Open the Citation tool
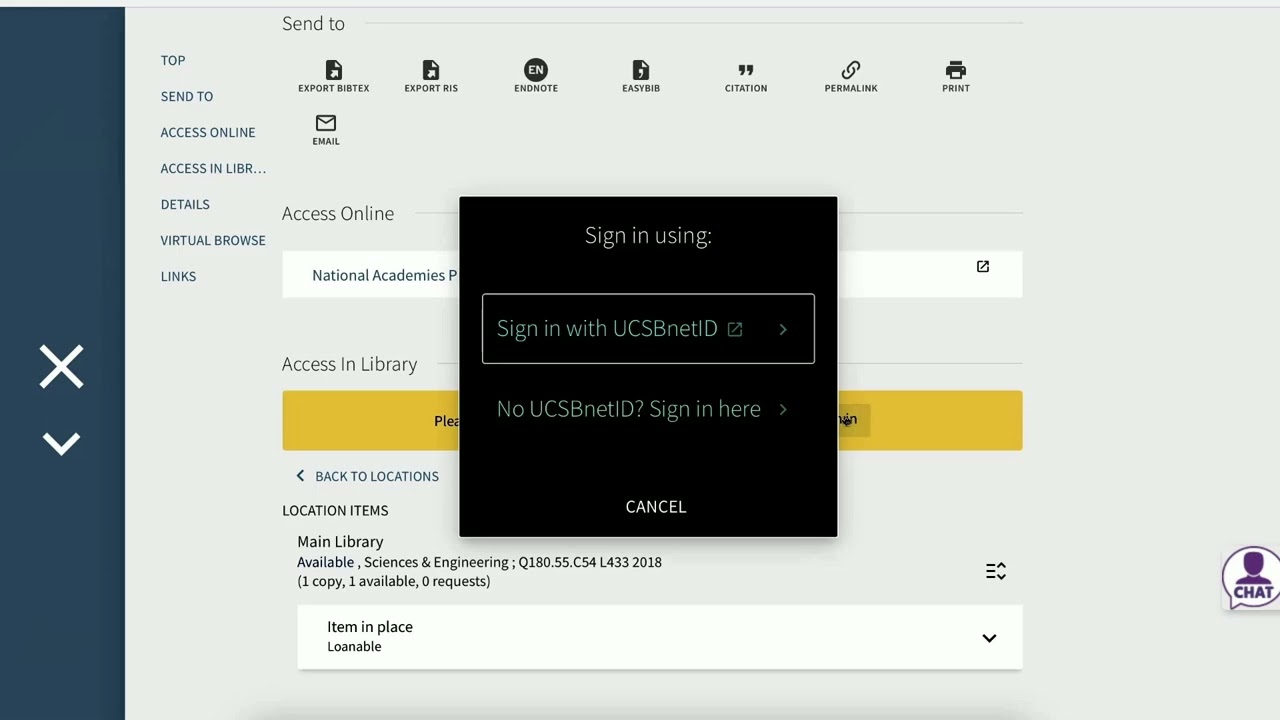Screen dimensions: 1280x720 pyautogui.click(x=746, y=76)
